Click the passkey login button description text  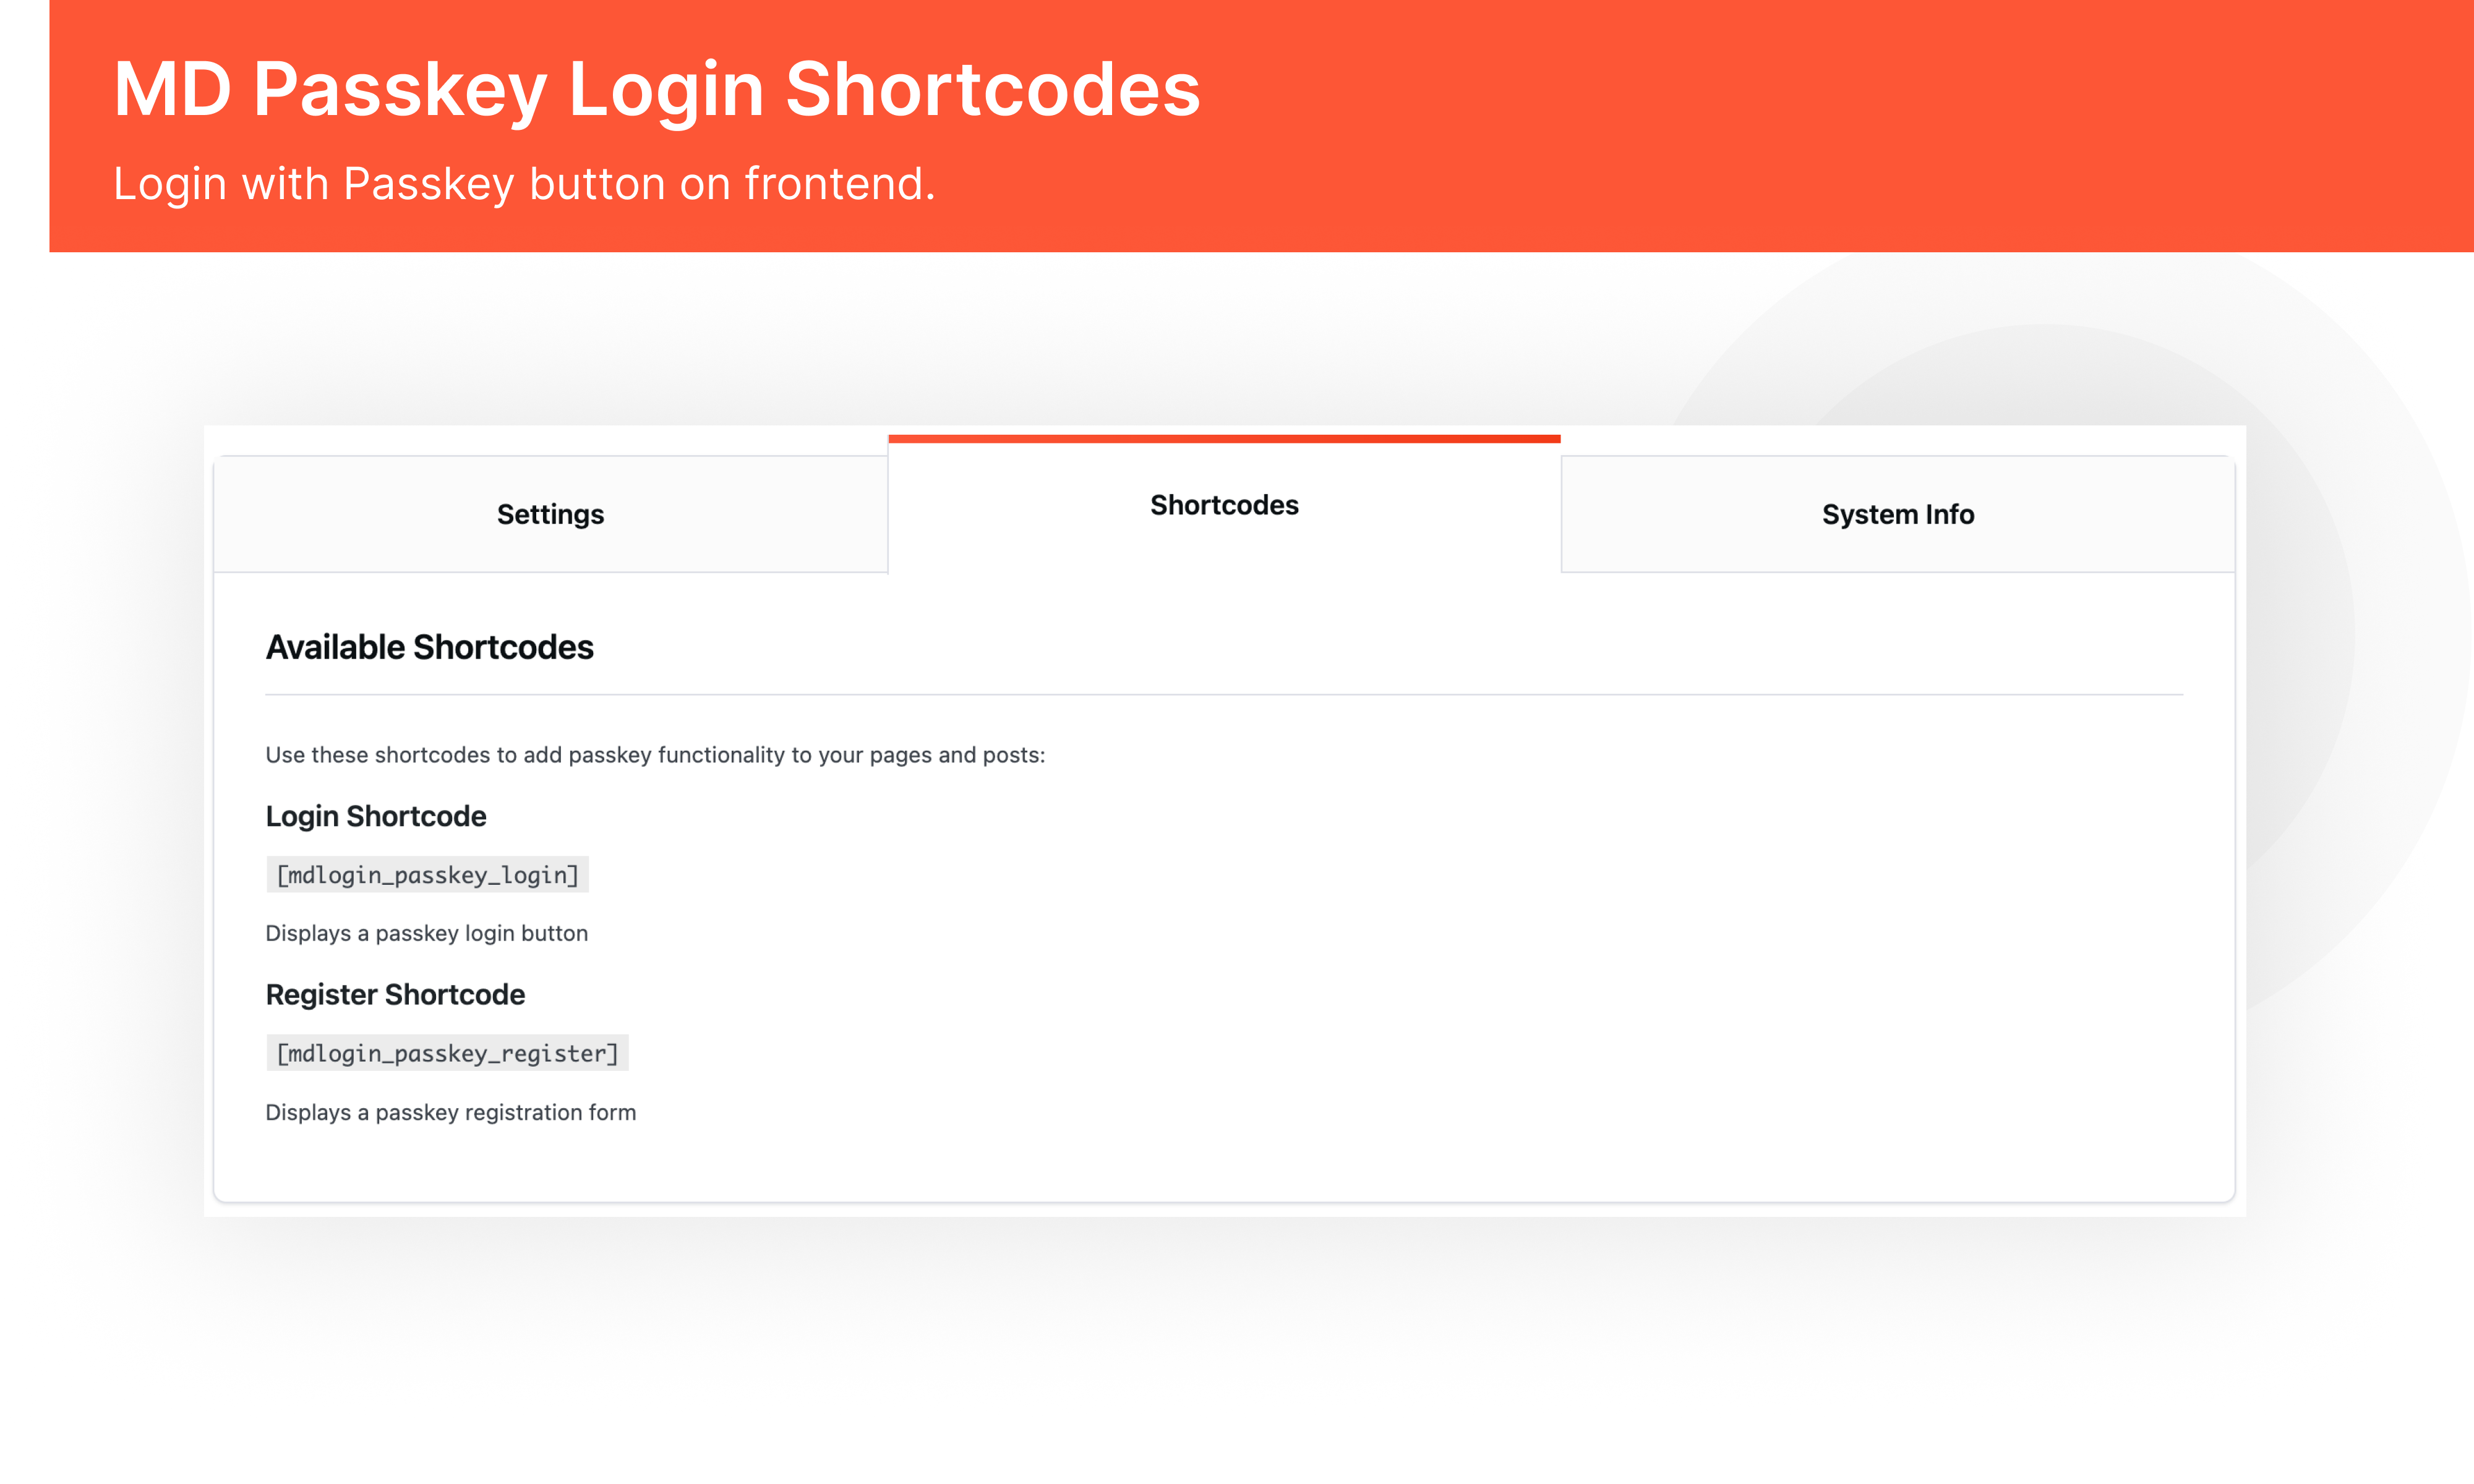coord(426,933)
